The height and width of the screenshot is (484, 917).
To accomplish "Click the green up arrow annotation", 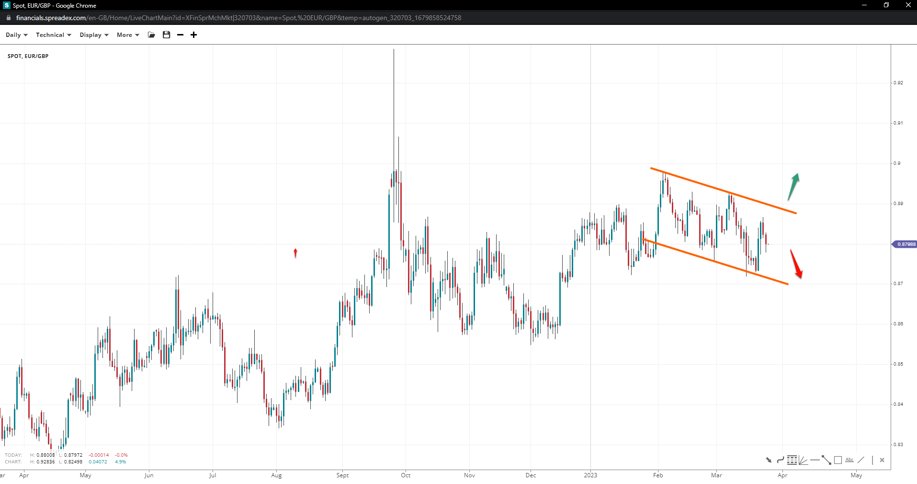I will 794,185.
